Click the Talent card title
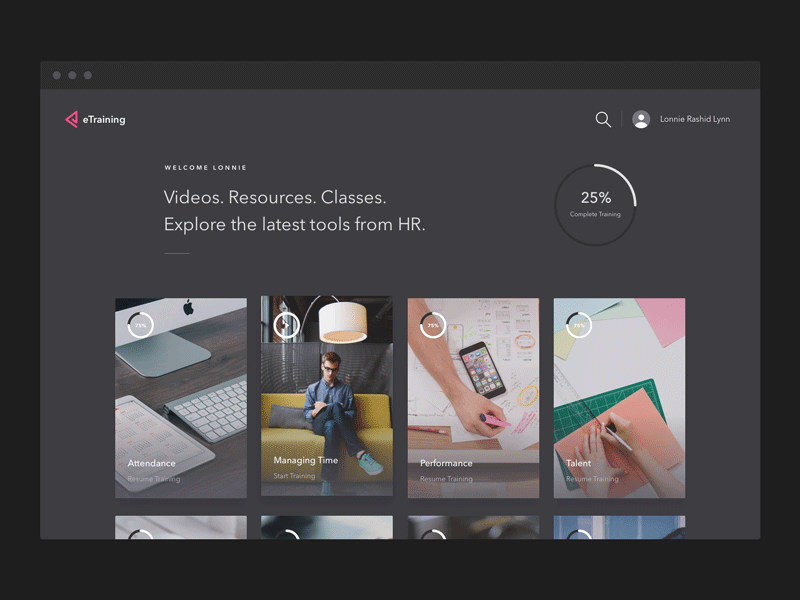800x600 pixels. [578, 463]
